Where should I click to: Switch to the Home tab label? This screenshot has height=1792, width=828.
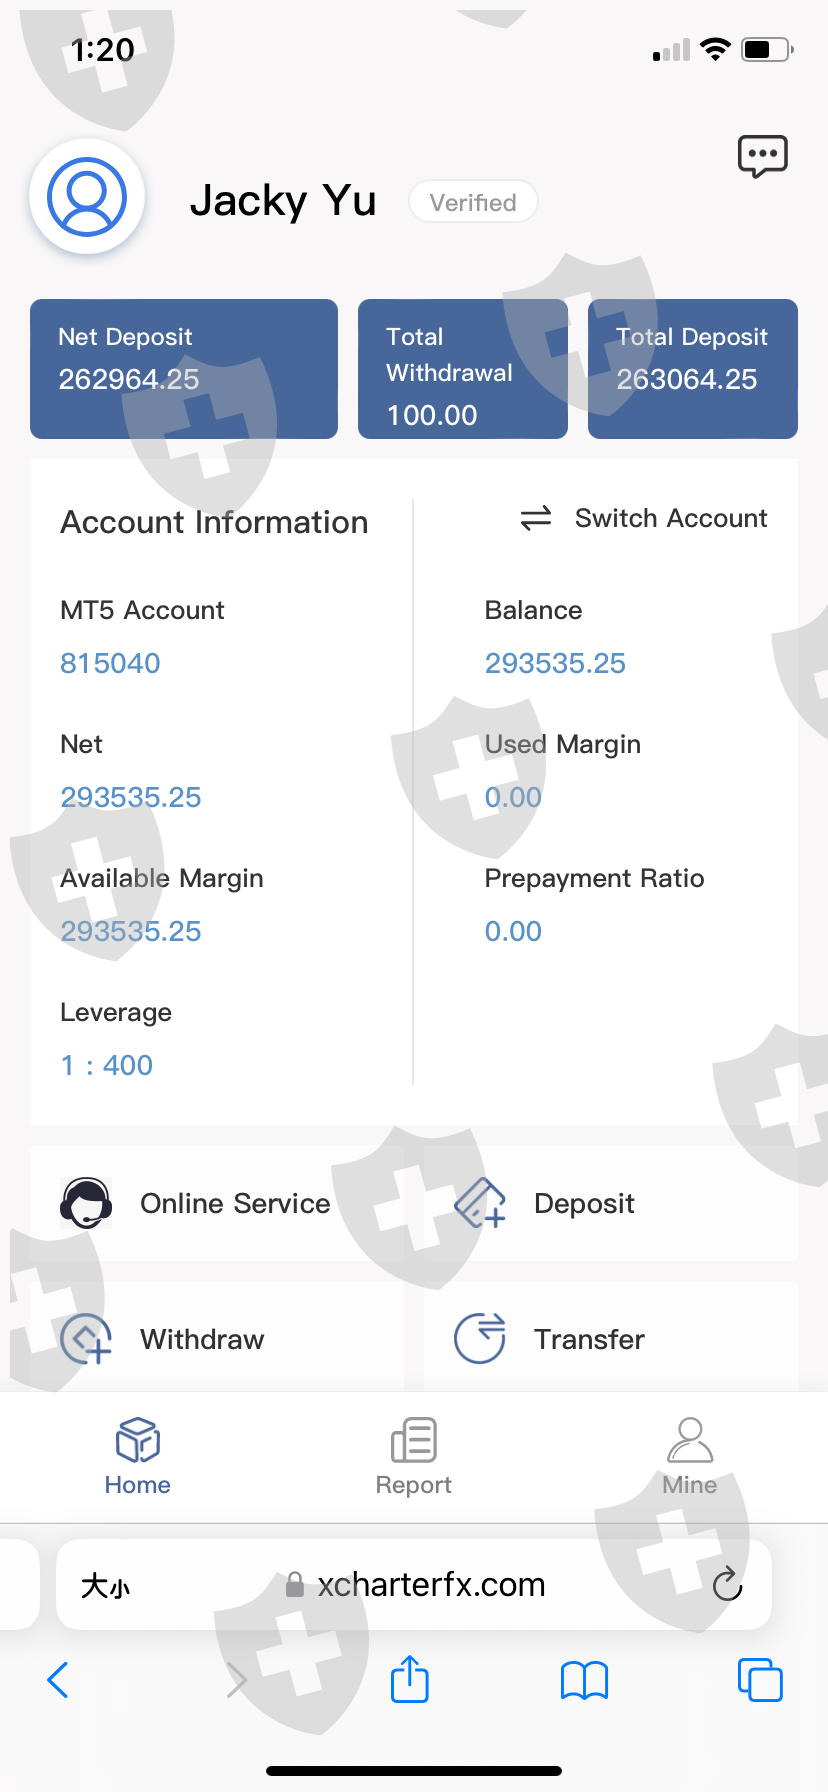[138, 1485]
